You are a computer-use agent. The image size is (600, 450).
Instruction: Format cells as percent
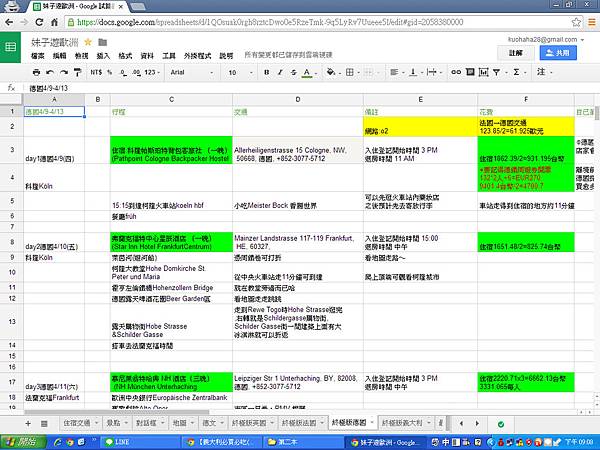point(109,72)
